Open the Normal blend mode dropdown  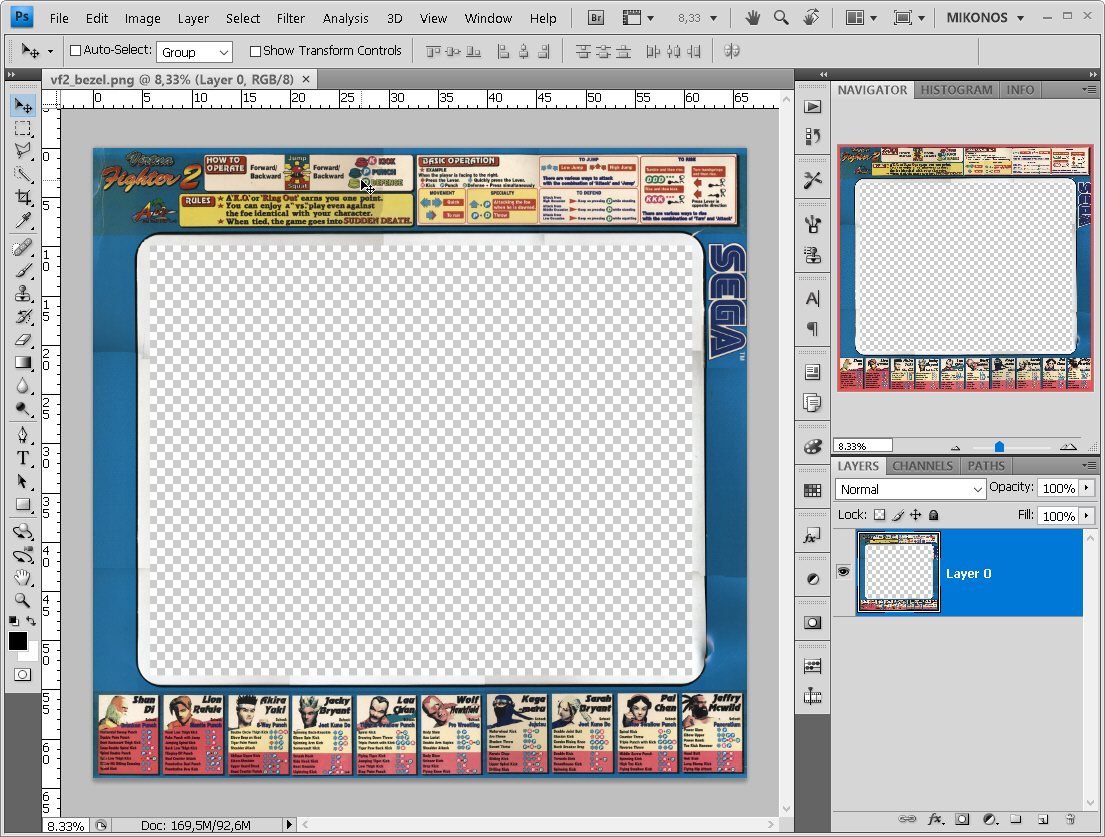click(910, 489)
